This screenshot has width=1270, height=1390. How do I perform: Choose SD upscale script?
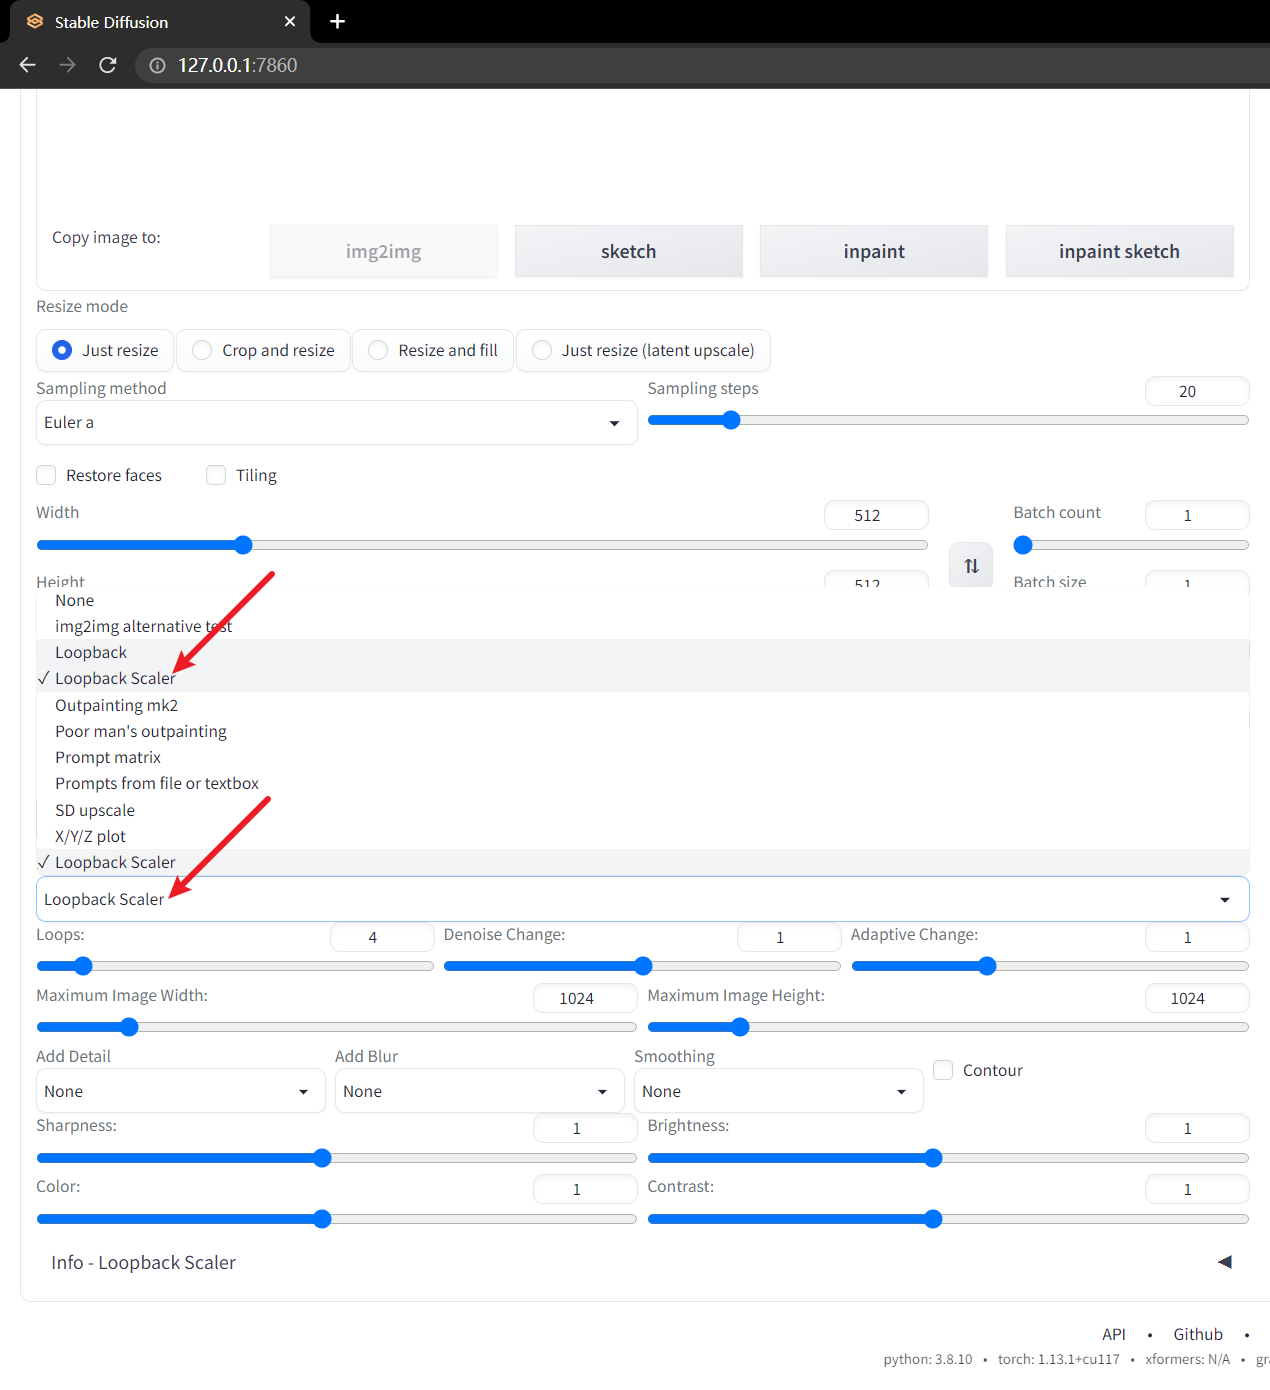pyautogui.click(x=643, y=810)
